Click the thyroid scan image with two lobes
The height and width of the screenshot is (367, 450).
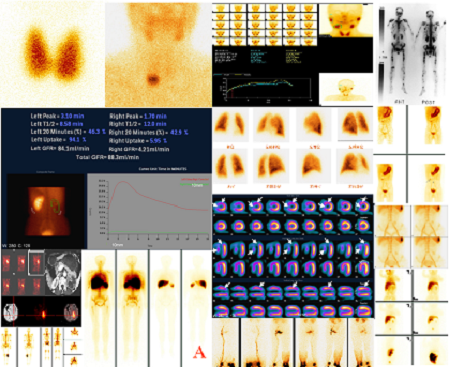click(x=52, y=53)
